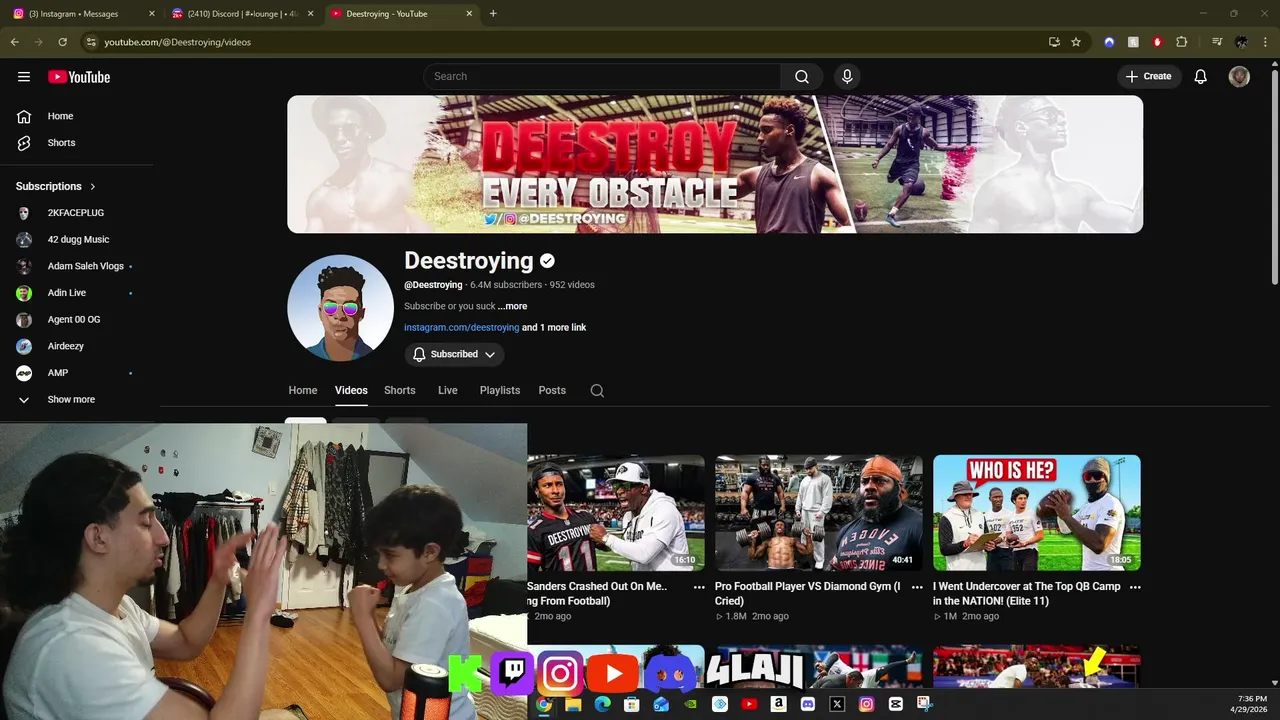Image resolution: width=1280 pixels, height=720 pixels.
Task: Open the Home icon in the sidebar
Action: 24,116
